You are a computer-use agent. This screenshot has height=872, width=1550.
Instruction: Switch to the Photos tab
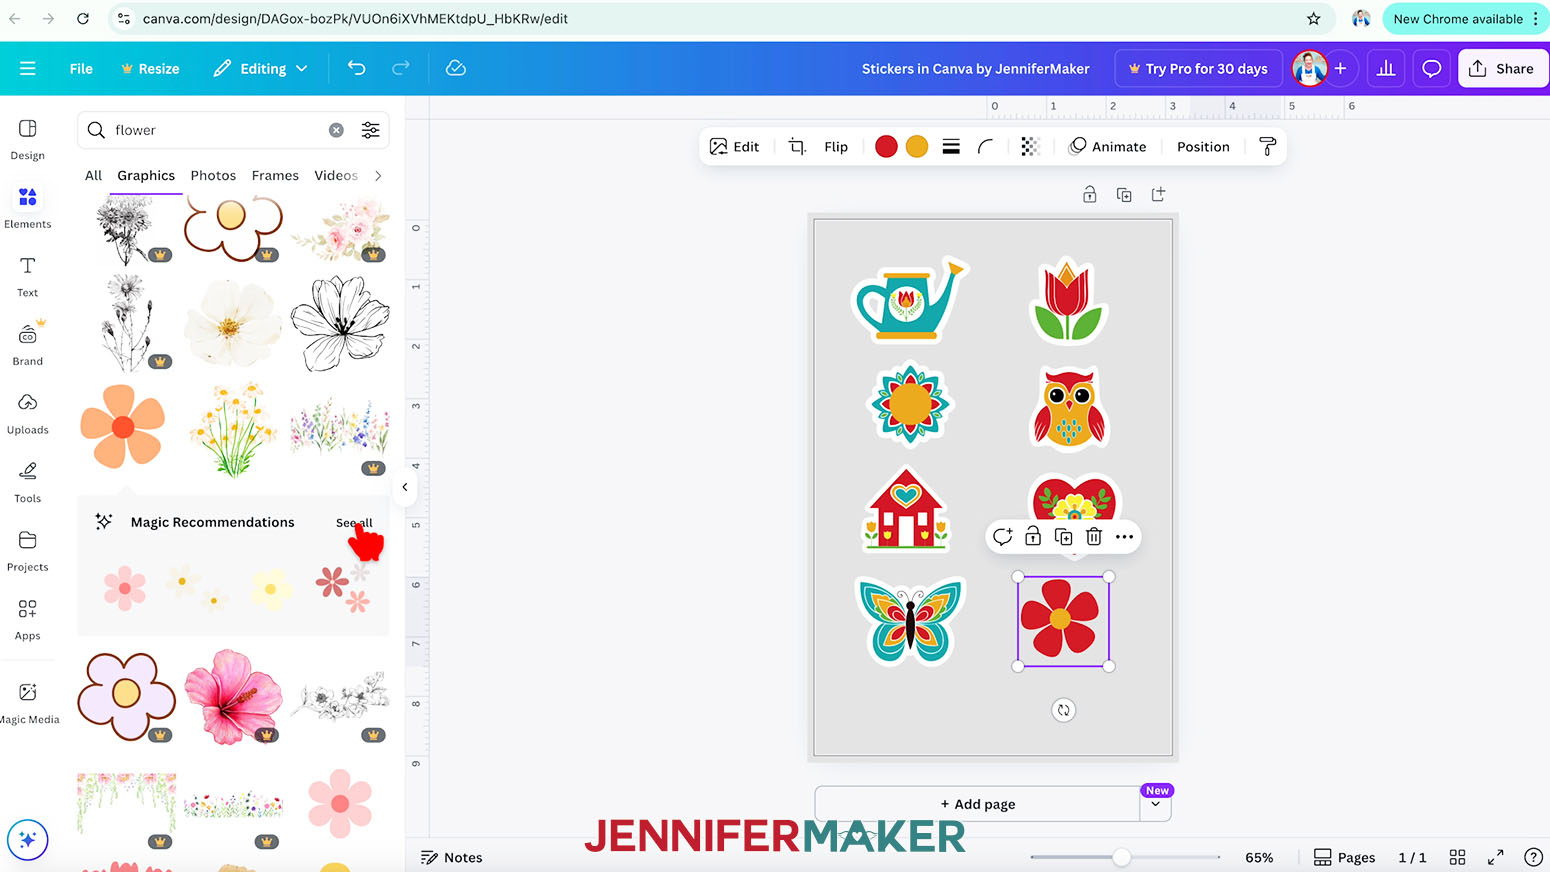coord(213,175)
